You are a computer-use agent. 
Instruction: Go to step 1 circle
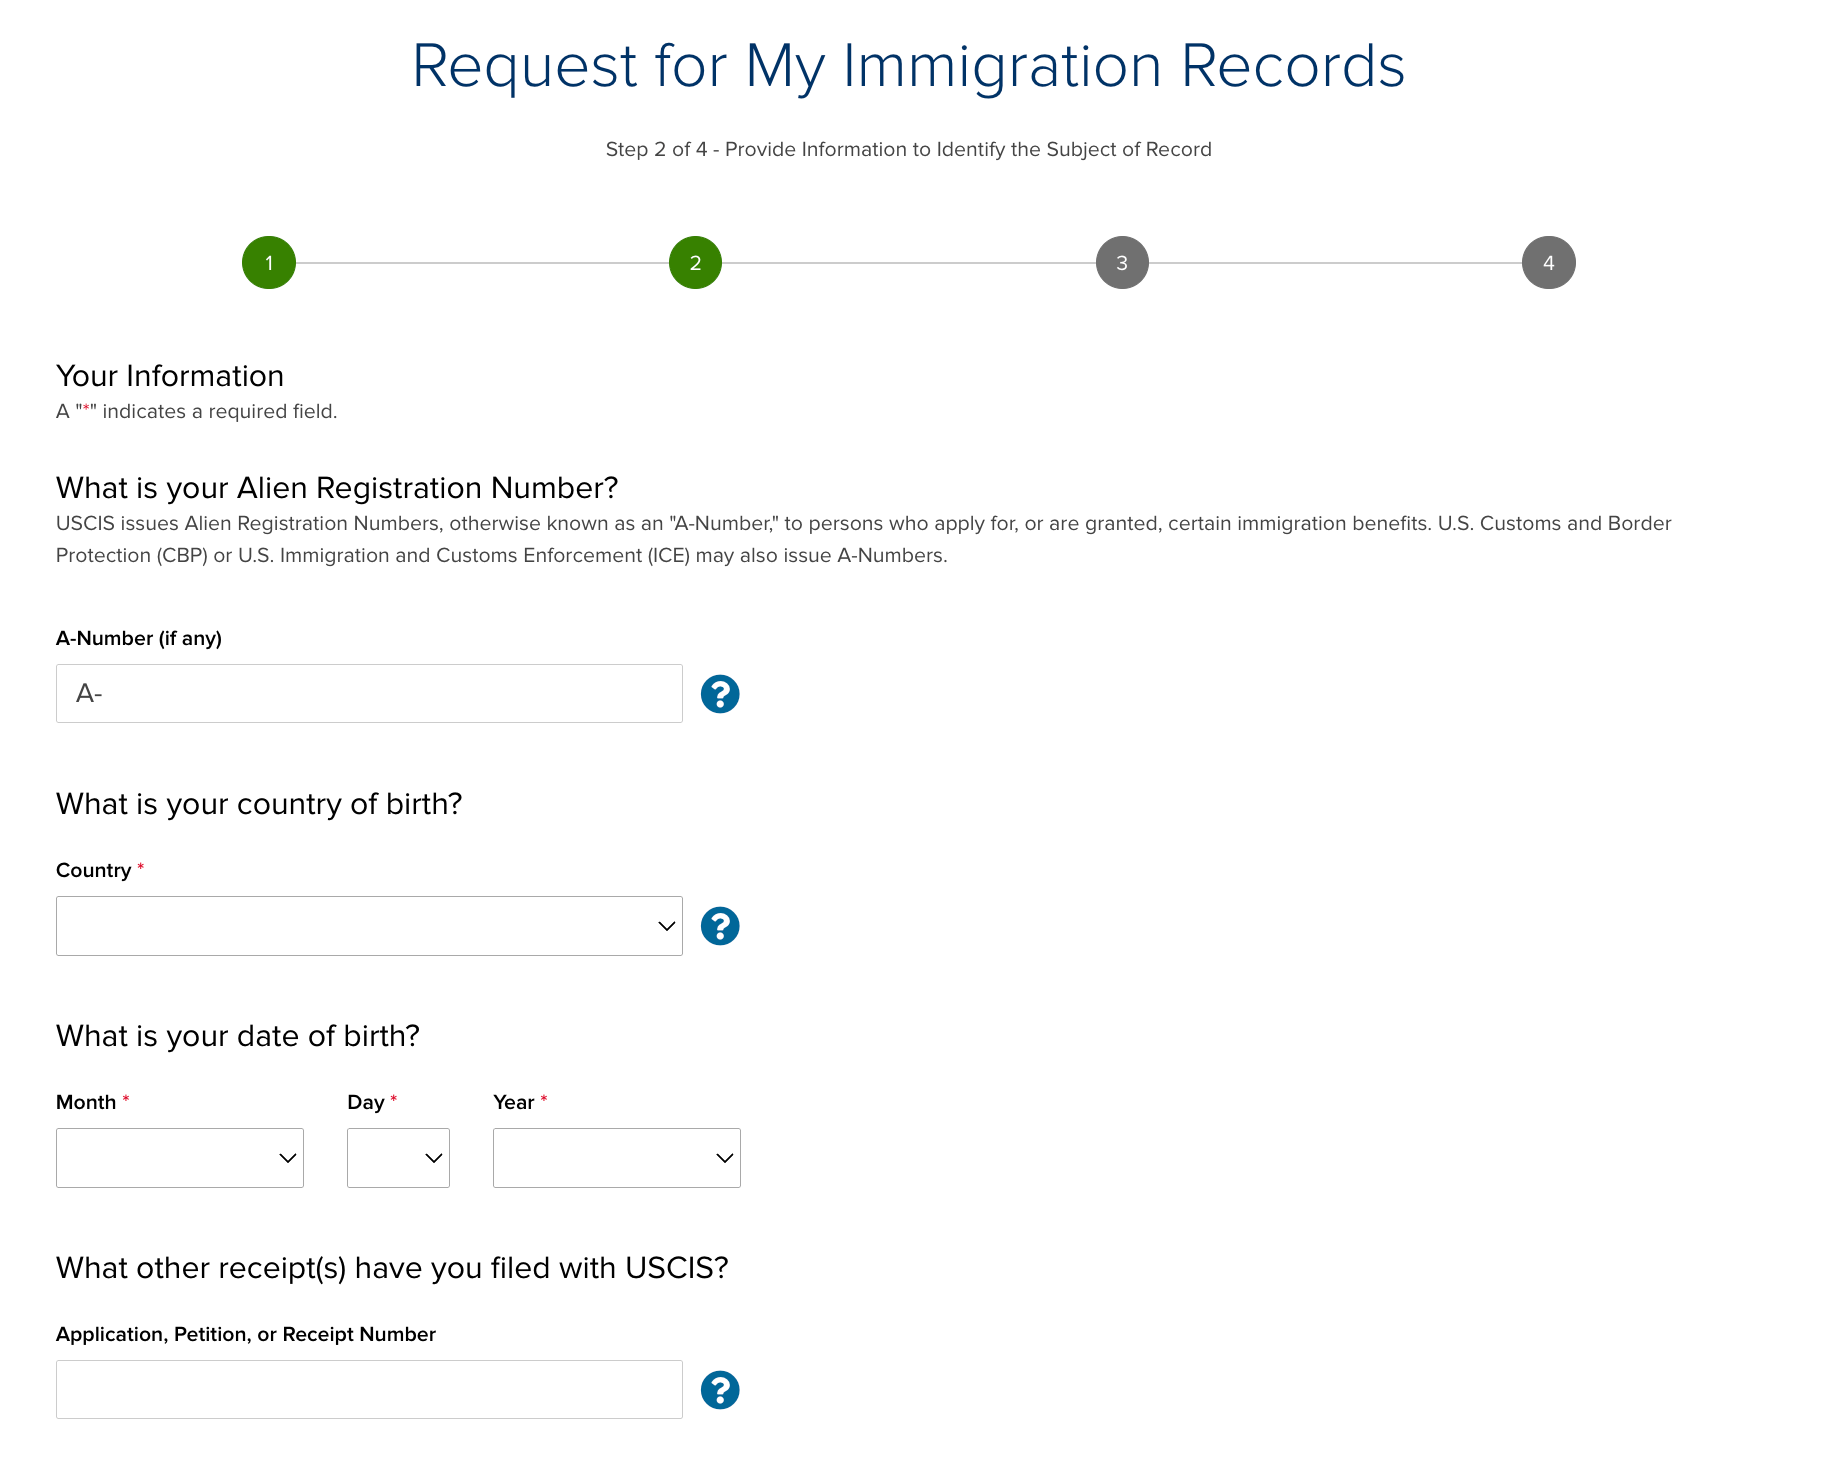click(269, 263)
